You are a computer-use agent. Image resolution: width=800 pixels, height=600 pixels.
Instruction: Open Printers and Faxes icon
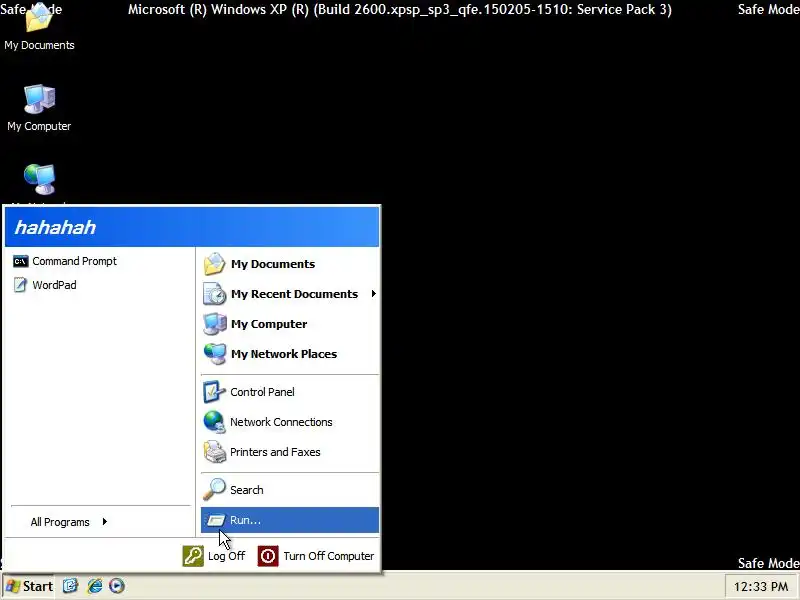click(214, 452)
